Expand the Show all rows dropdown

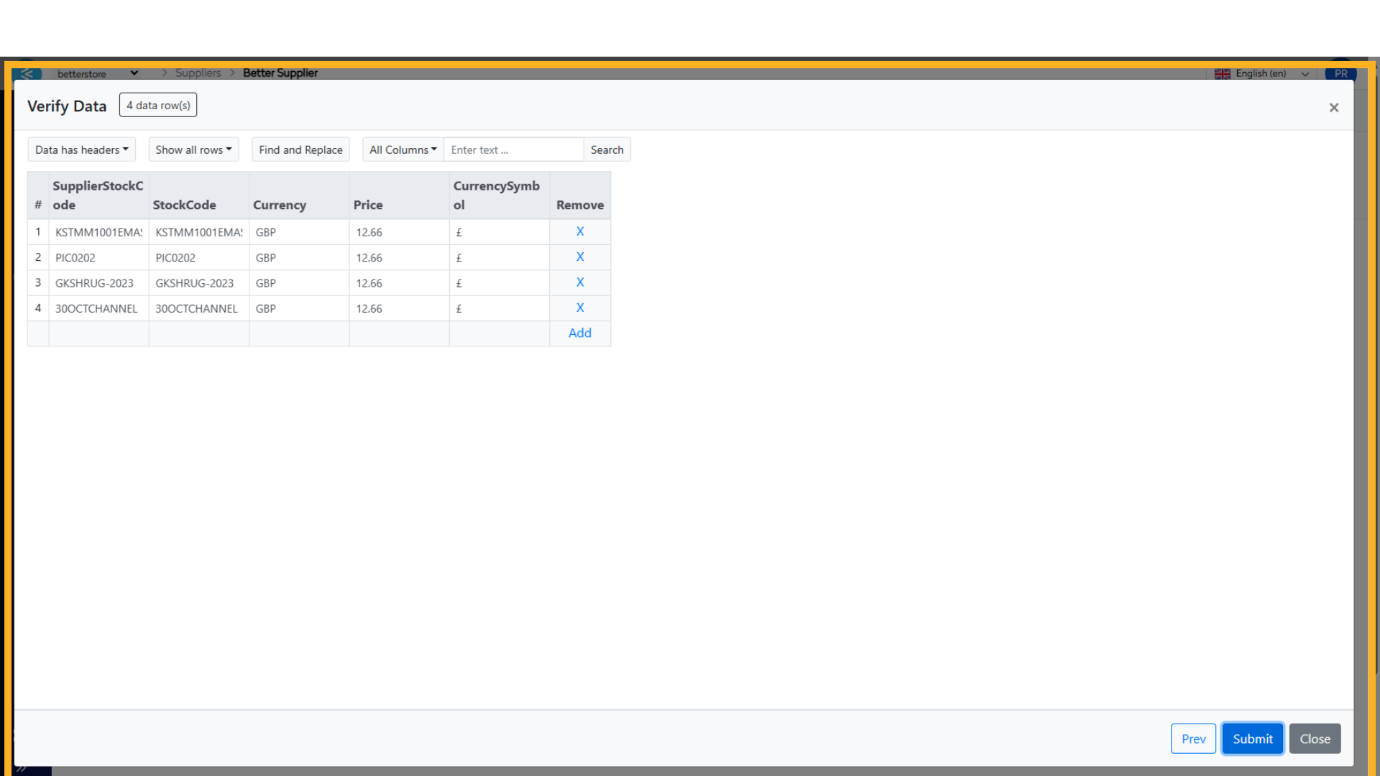click(x=194, y=150)
